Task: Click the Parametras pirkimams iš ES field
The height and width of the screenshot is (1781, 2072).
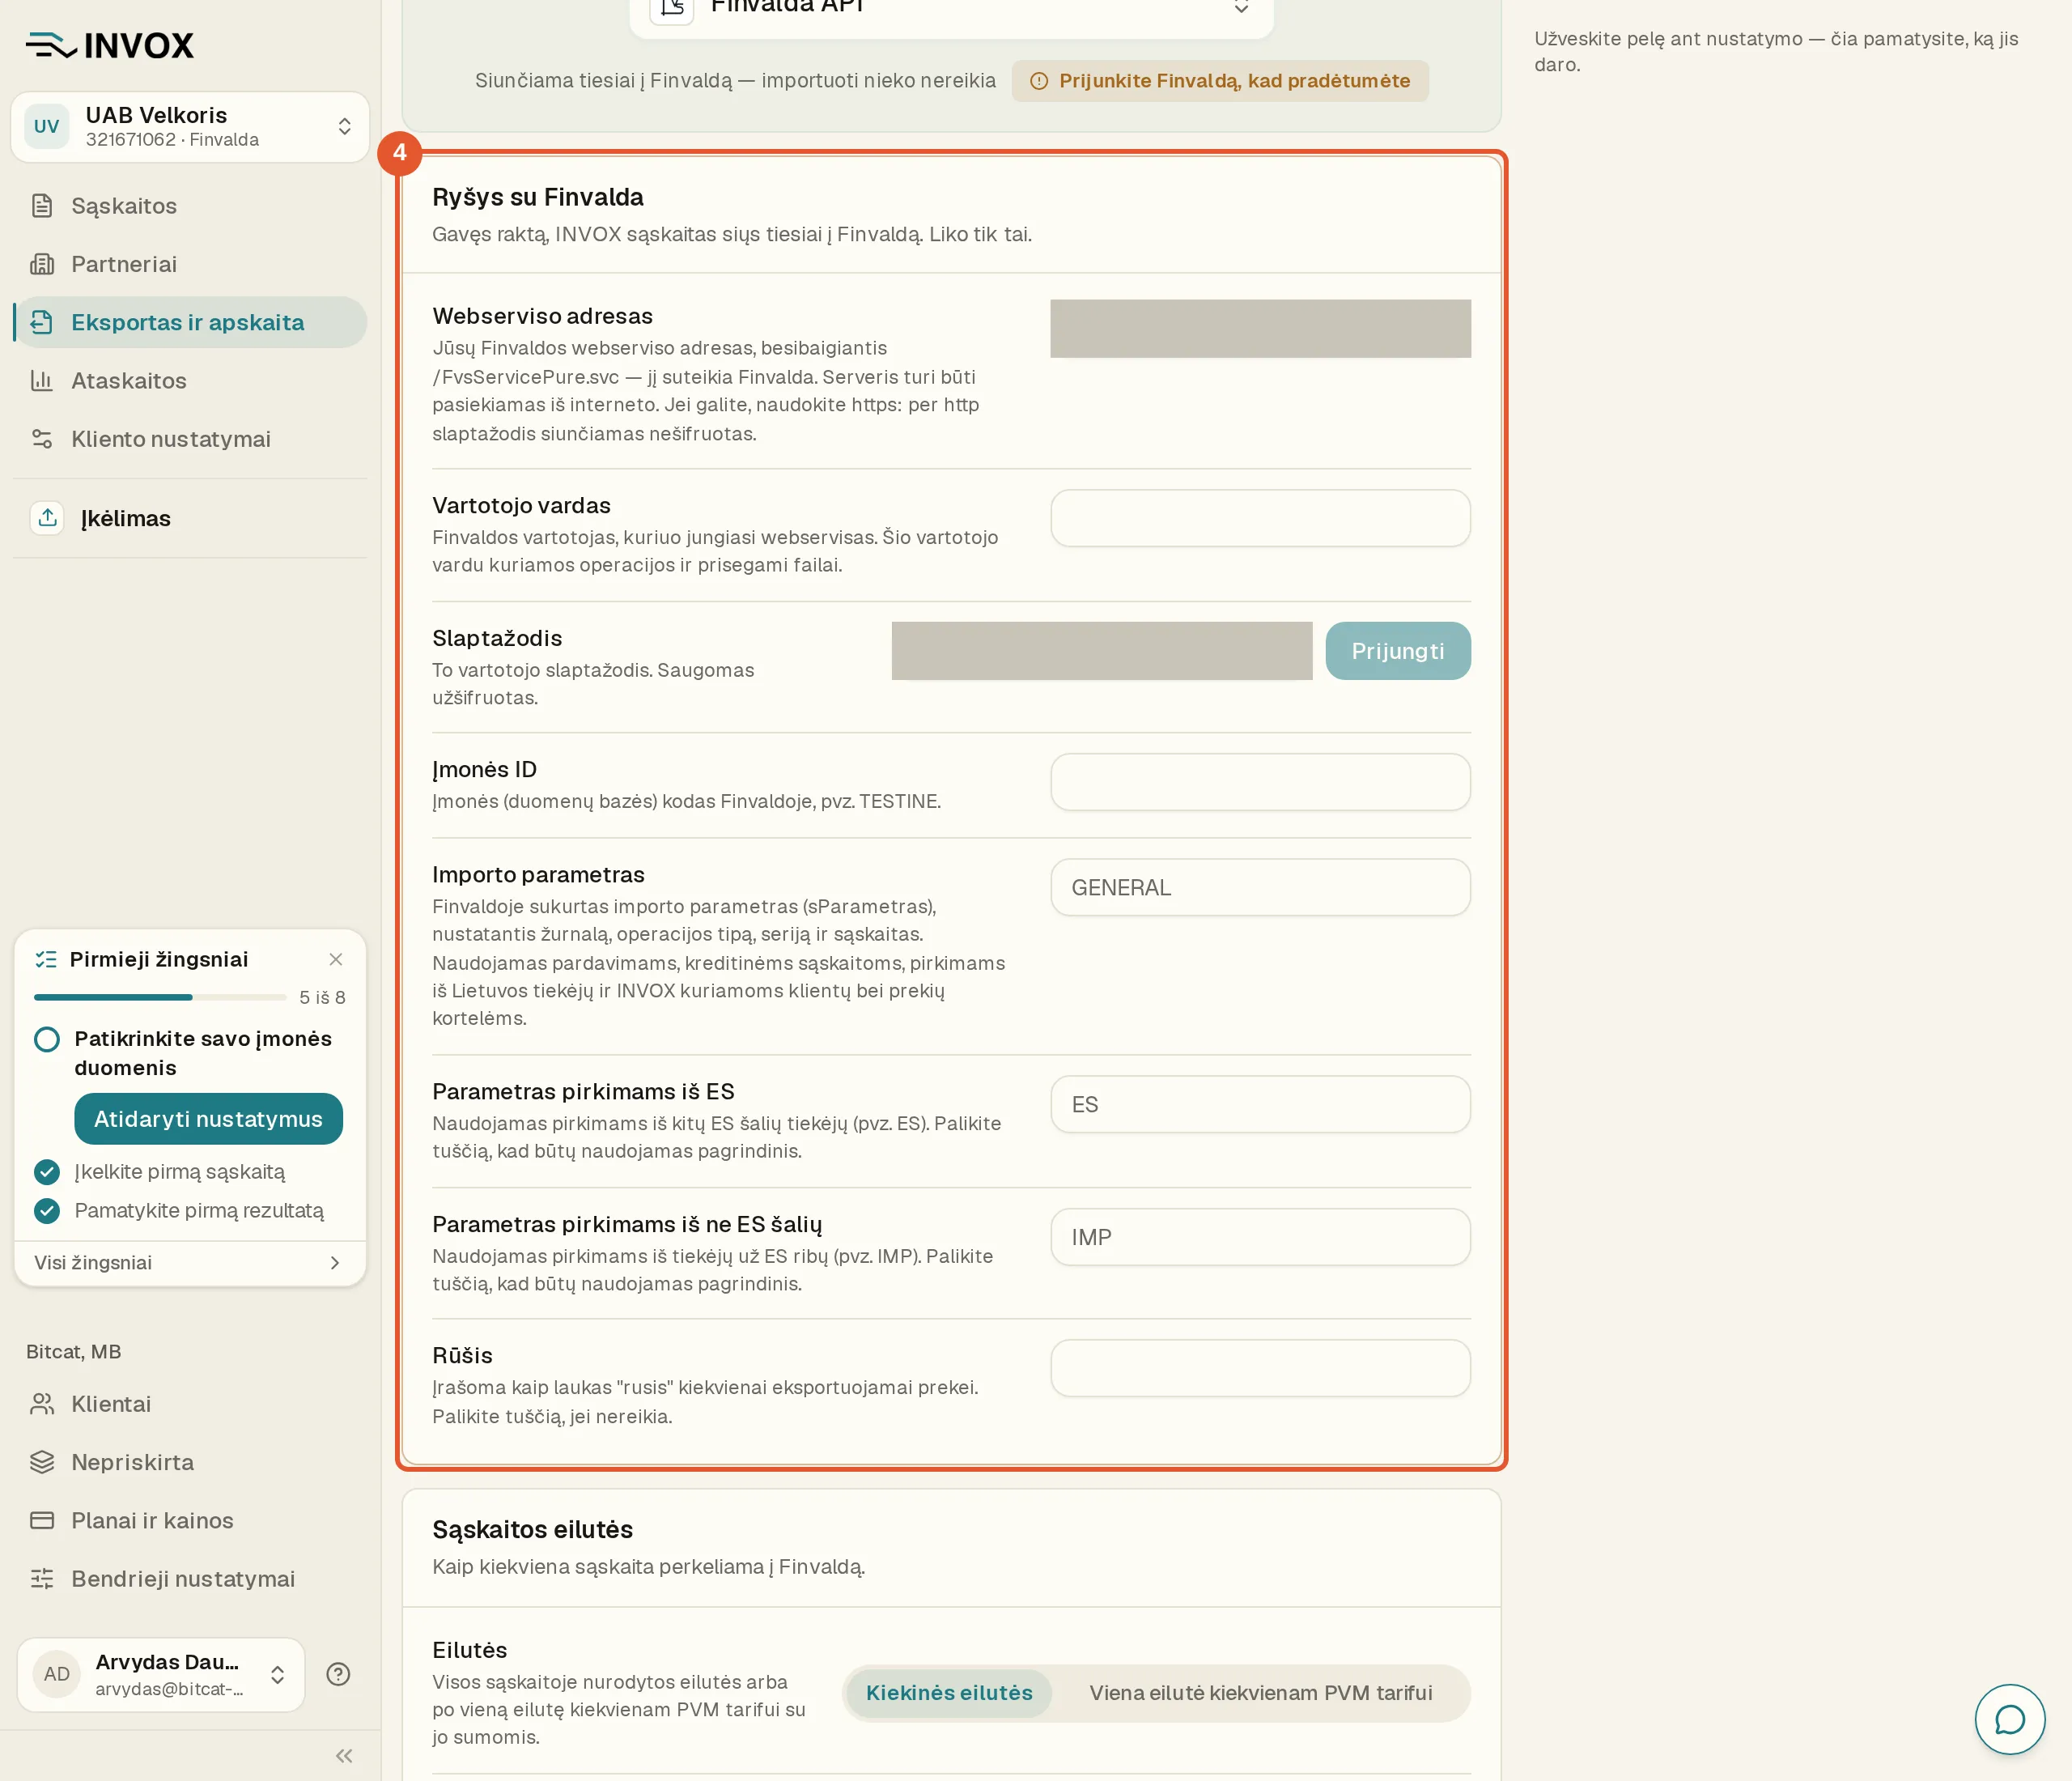Action: point(1260,1104)
